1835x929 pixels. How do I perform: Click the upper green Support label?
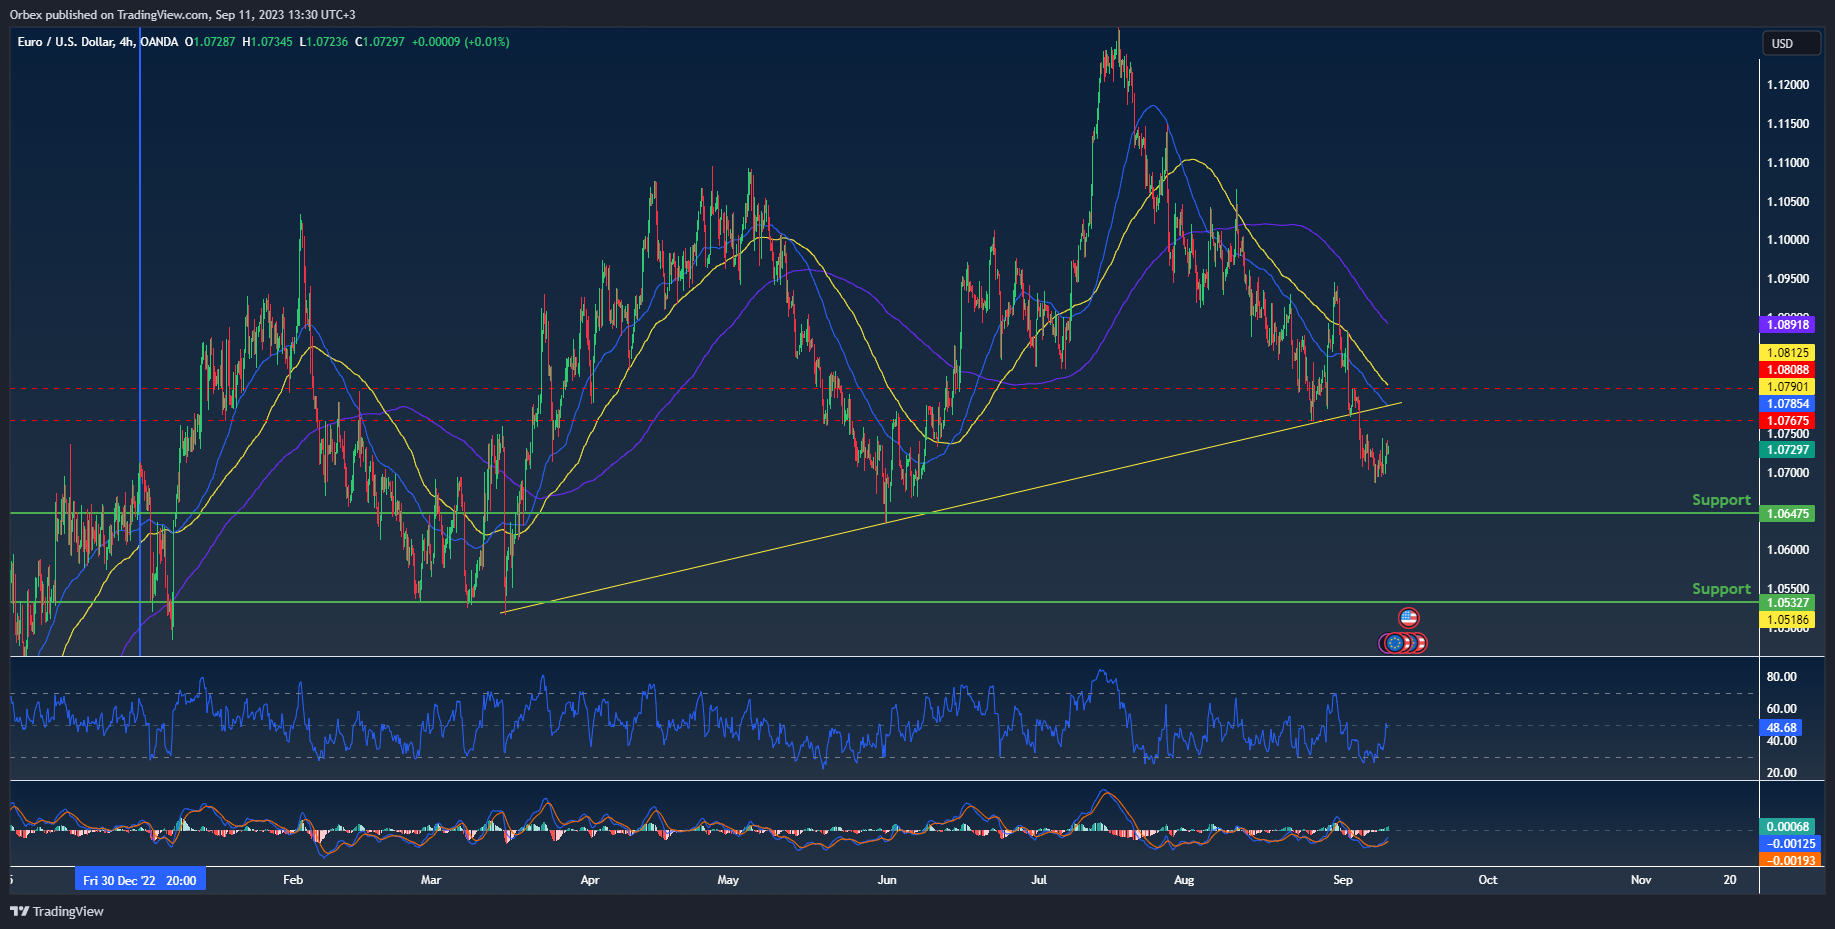(x=1720, y=500)
